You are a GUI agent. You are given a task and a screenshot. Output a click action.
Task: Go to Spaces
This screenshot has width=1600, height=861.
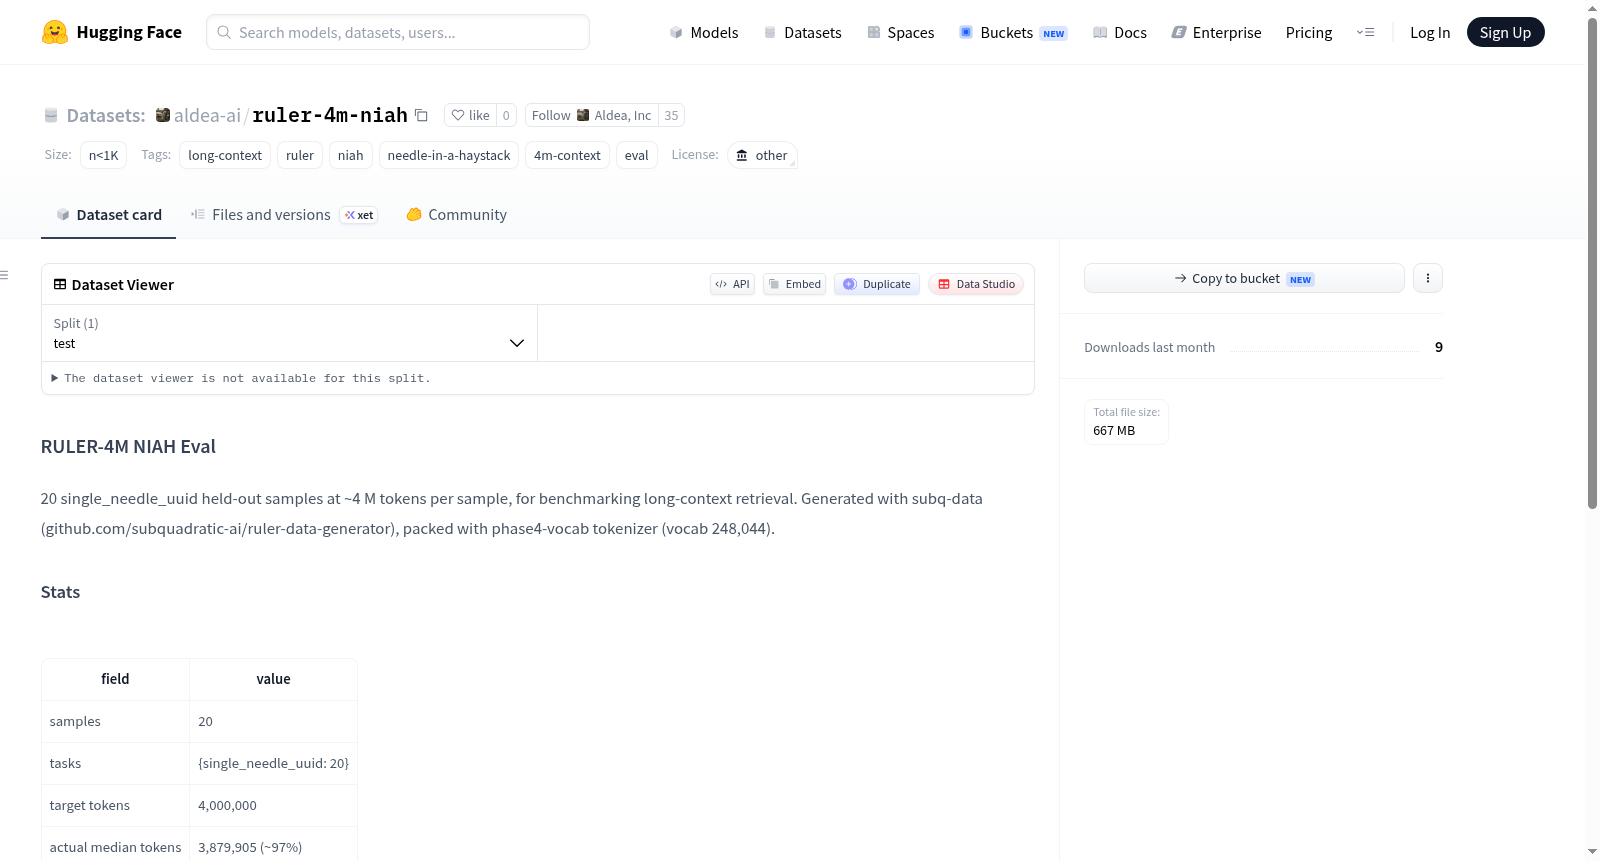[901, 32]
